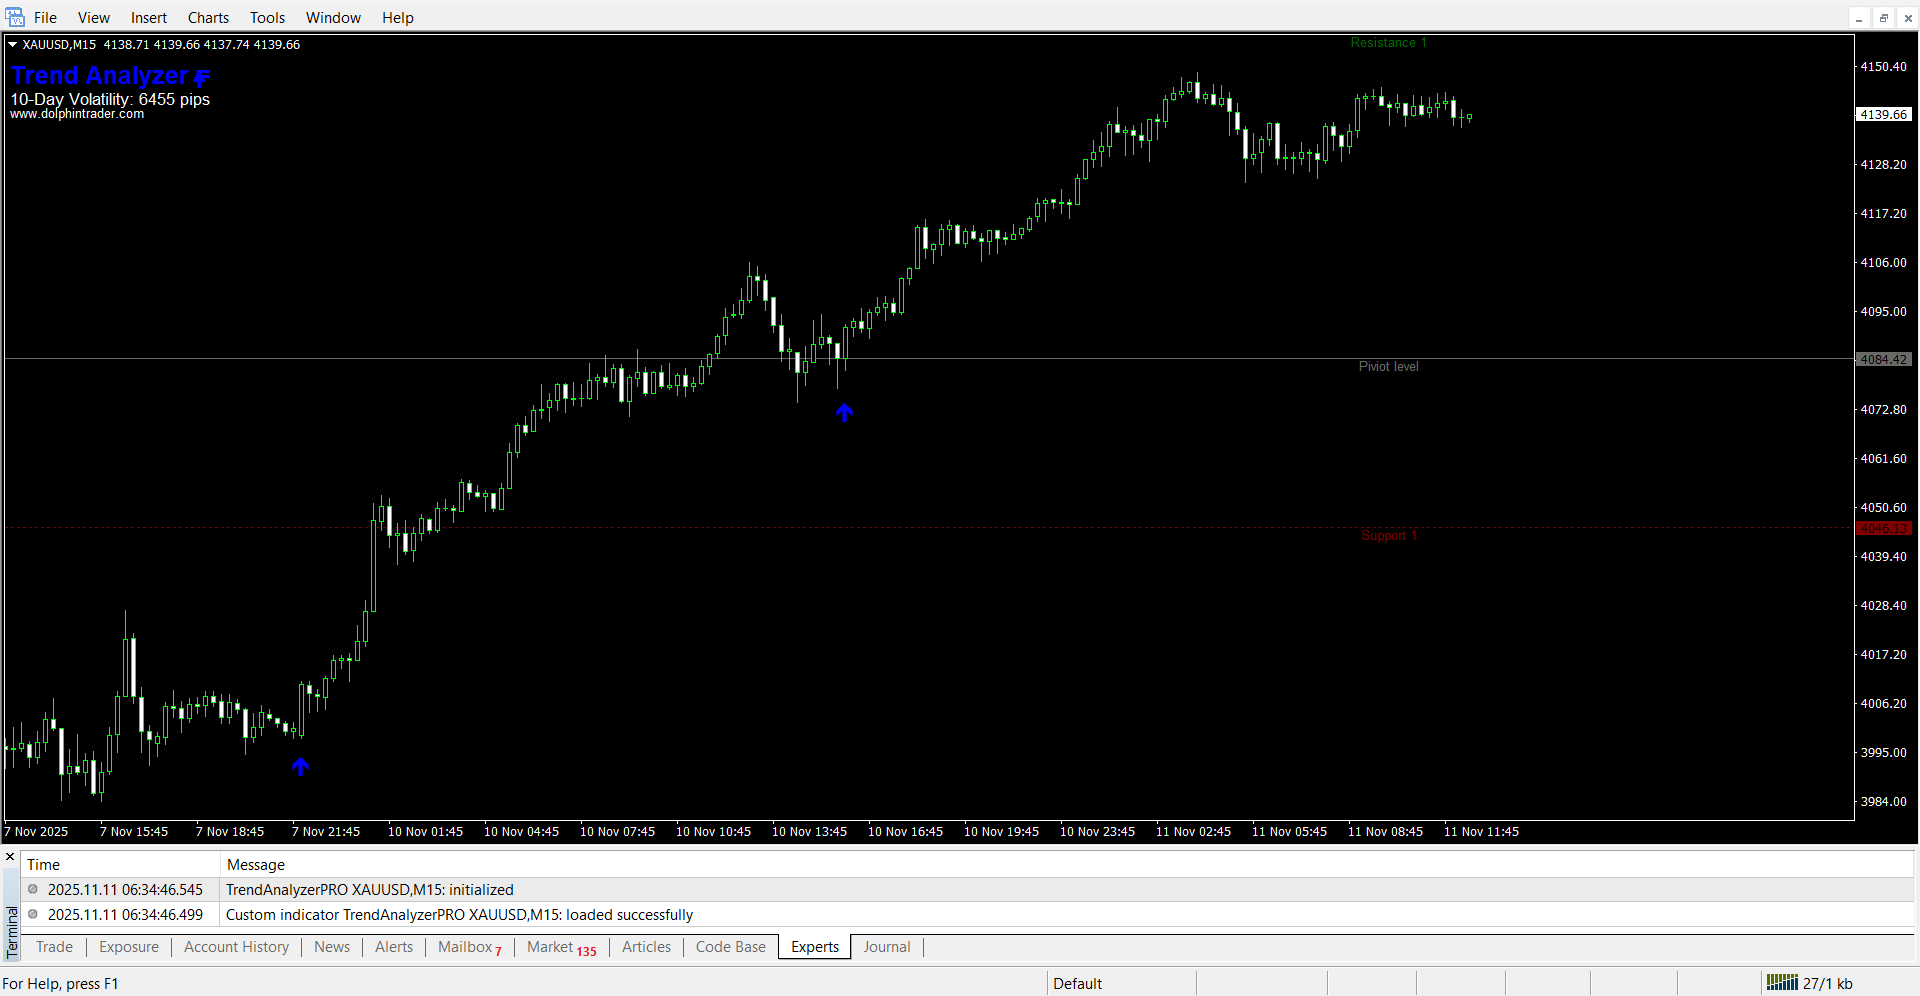Click the Trend Analyzer logo icon

coord(202,77)
